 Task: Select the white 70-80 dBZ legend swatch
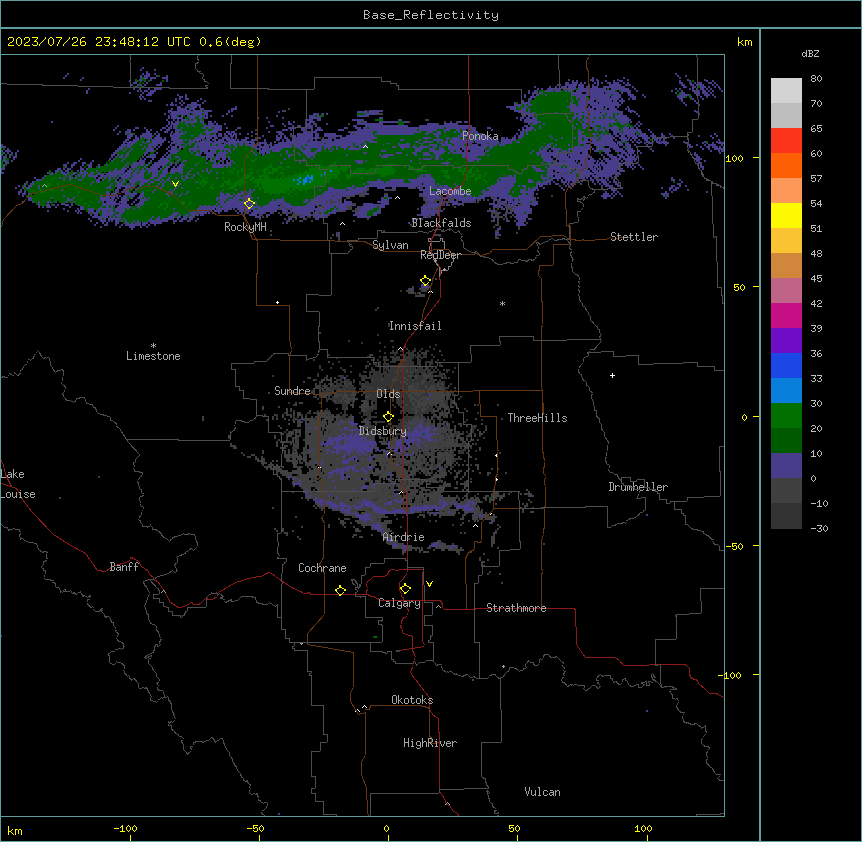pos(786,91)
